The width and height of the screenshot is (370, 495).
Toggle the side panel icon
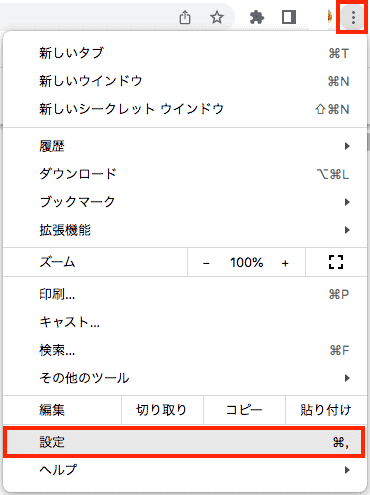[289, 17]
